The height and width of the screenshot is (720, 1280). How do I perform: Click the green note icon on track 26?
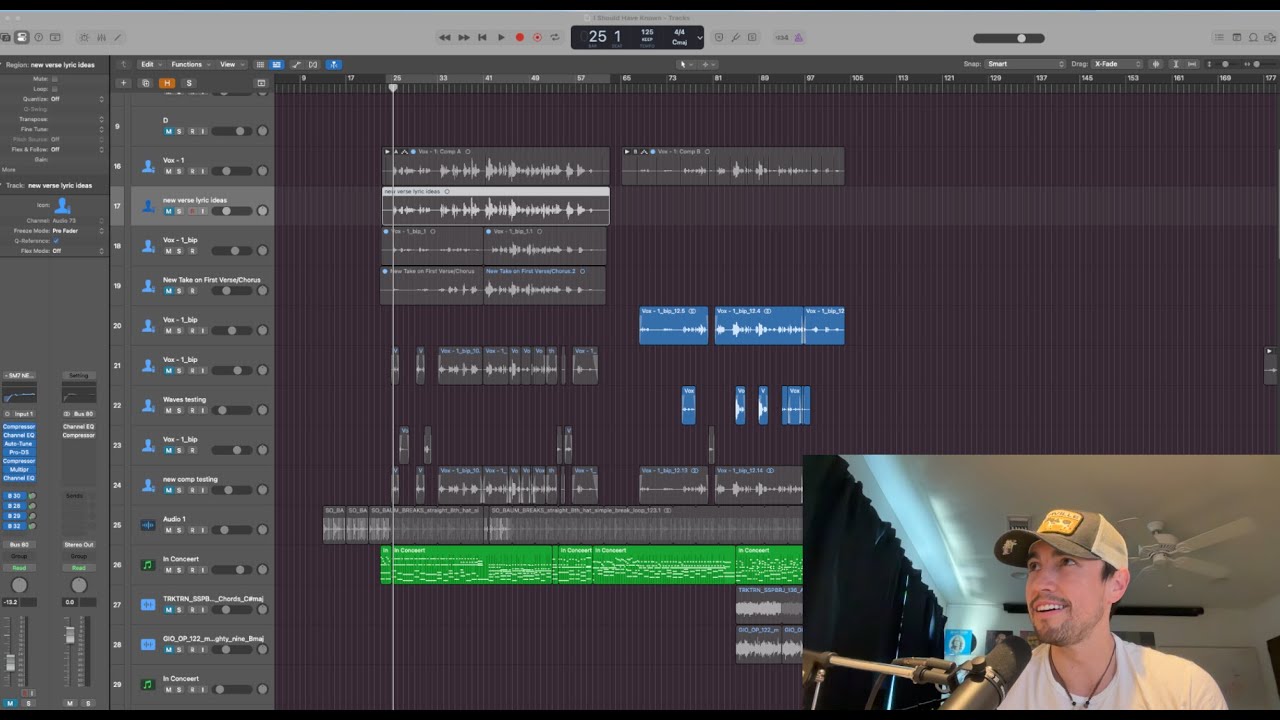click(x=148, y=565)
